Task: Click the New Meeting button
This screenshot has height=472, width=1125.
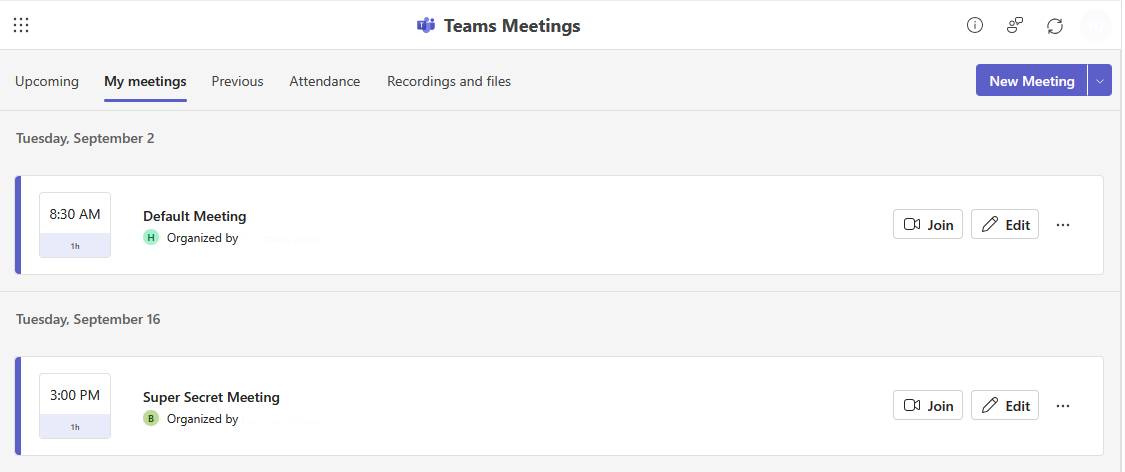Action: (1031, 81)
